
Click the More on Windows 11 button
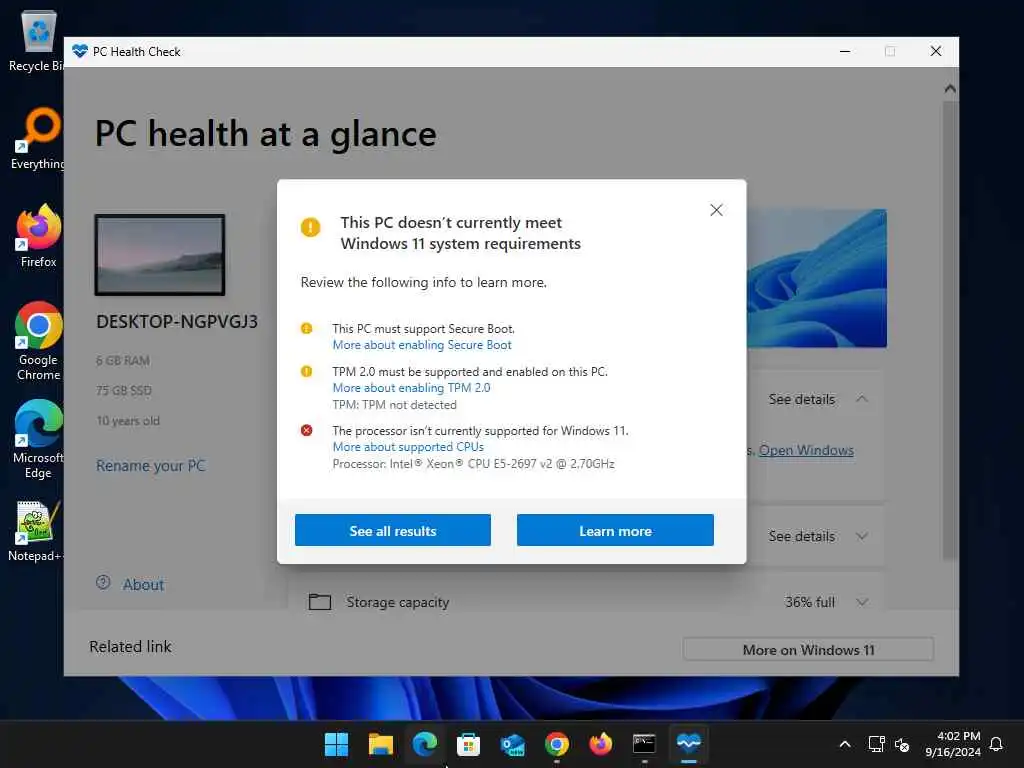808,650
